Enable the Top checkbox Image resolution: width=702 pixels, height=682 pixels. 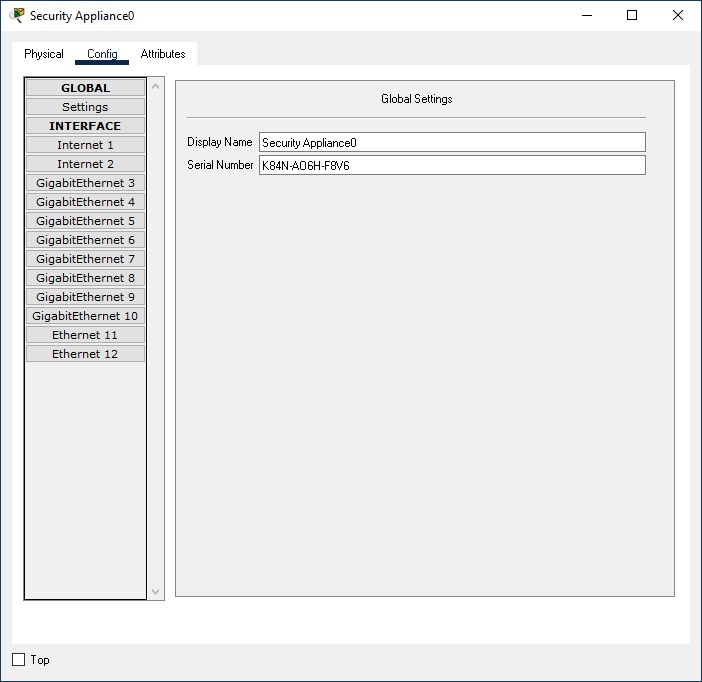click(x=18, y=659)
